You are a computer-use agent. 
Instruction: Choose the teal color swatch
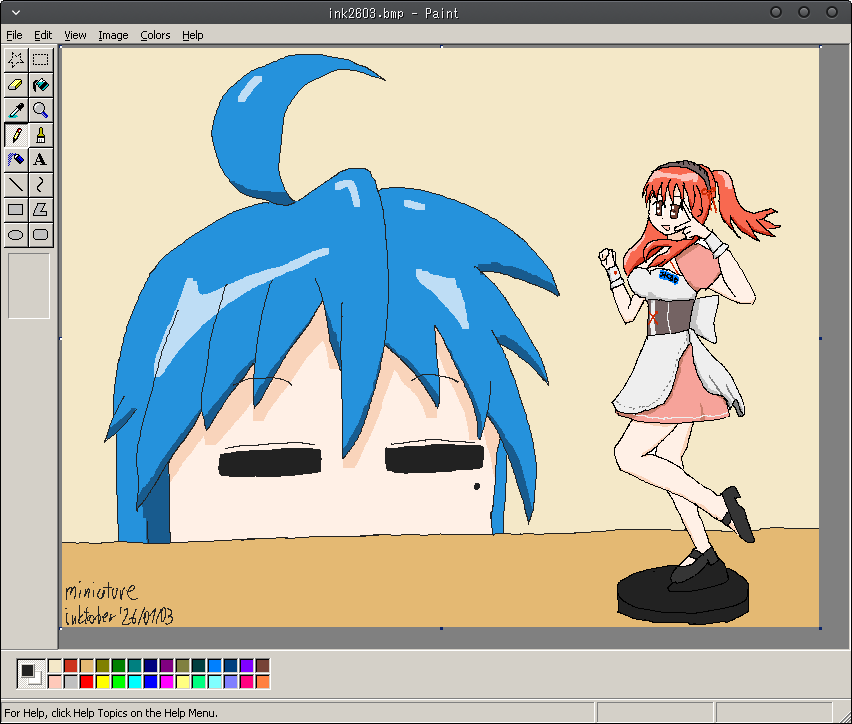tap(135, 666)
